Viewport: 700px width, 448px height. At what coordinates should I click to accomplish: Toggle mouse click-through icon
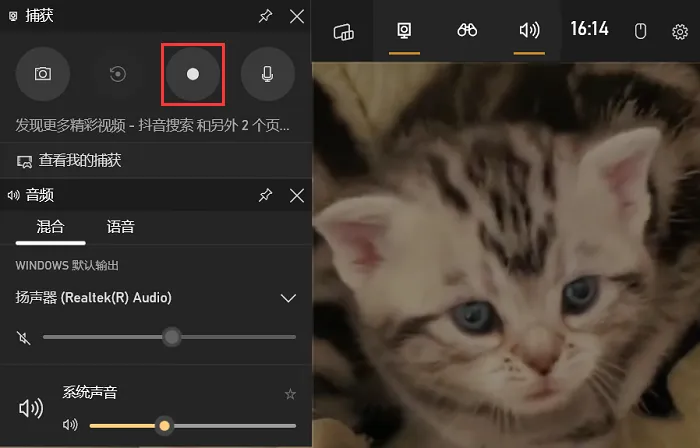640,31
